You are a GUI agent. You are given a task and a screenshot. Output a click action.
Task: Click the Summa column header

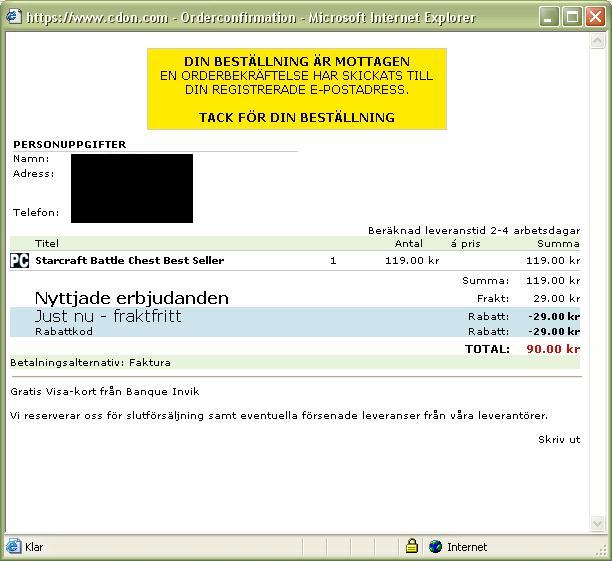click(558, 244)
